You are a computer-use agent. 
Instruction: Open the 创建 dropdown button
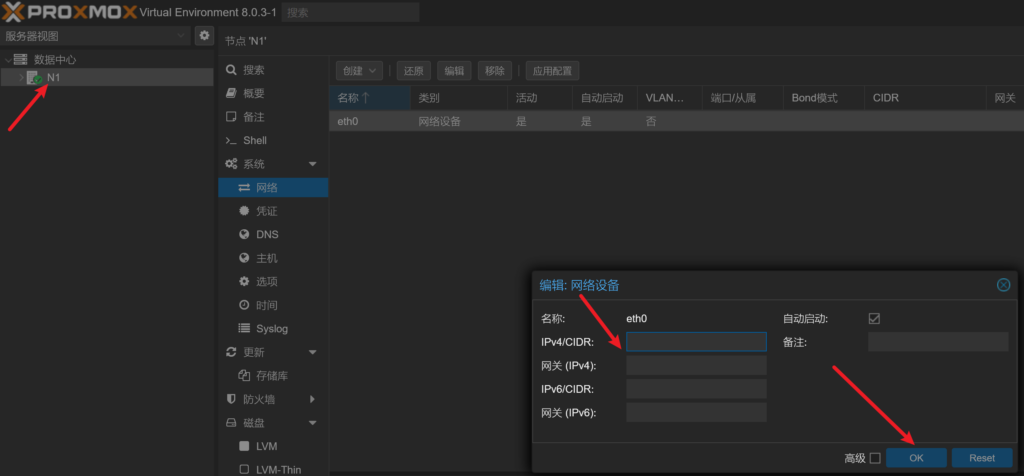pyautogui.click(x=360, y=71)
